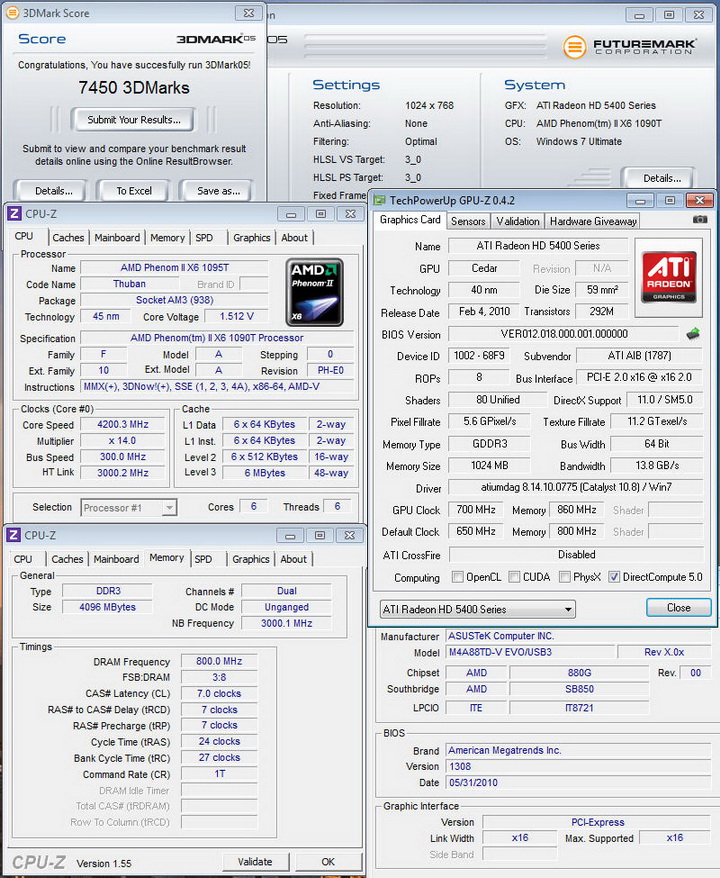
Task: Click the Validate button in CPU-Z
Action: (255, 862)
